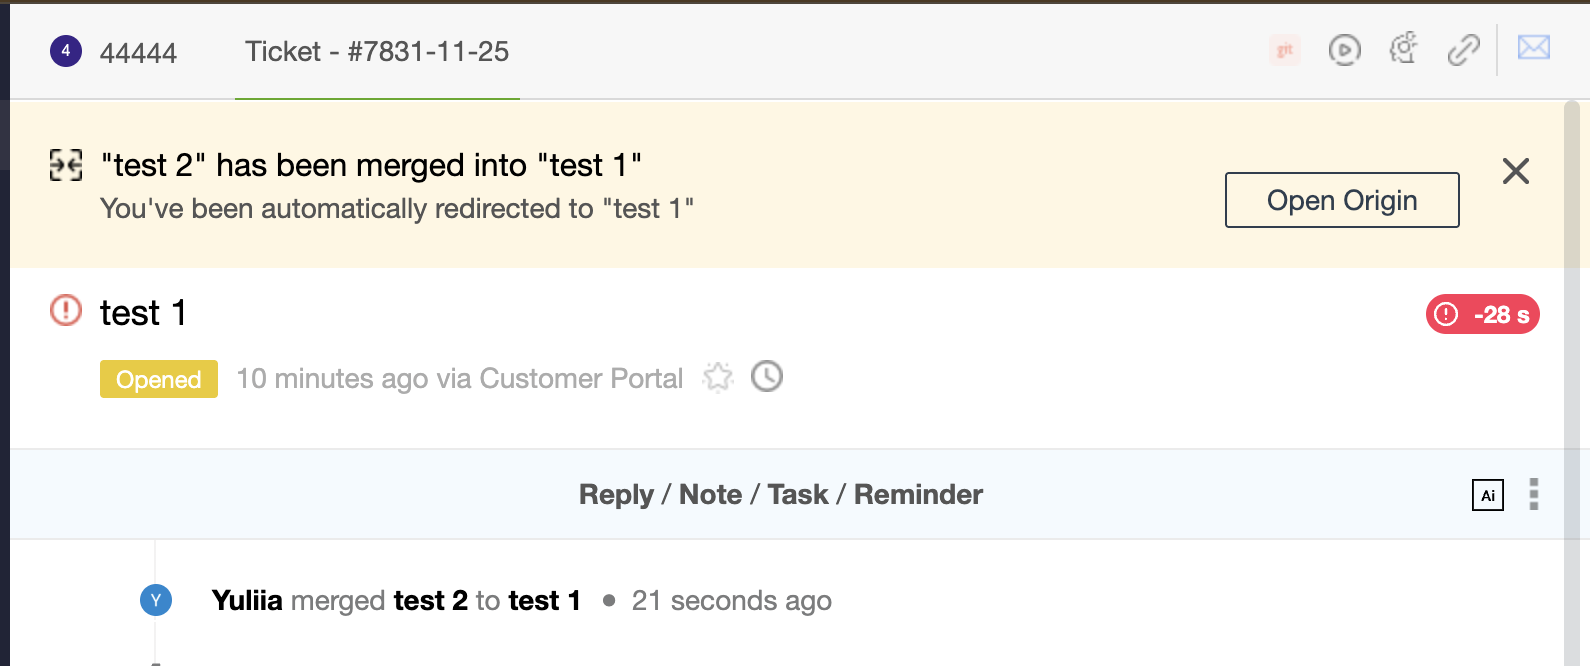The height and width of the screenshot is (666, 1590).
Task: Click the envelope mail icon
Action: pos(1533,48)
